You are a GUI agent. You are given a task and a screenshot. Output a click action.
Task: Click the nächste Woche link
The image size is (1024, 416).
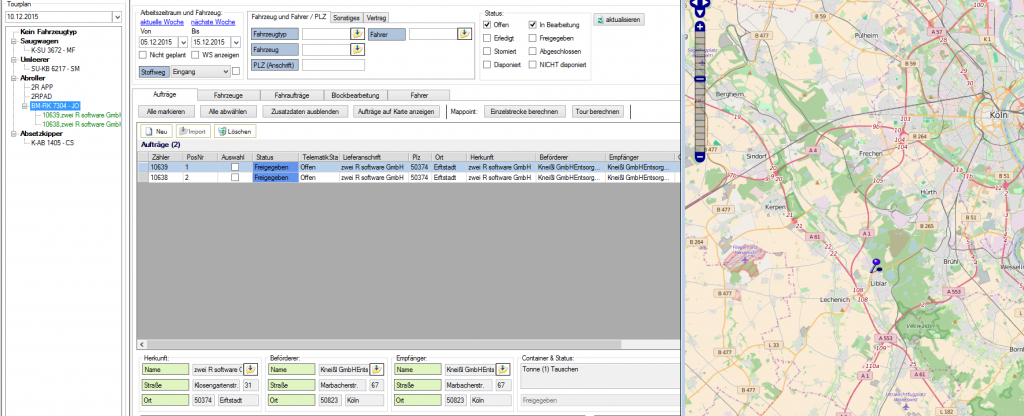pos(212,21)
